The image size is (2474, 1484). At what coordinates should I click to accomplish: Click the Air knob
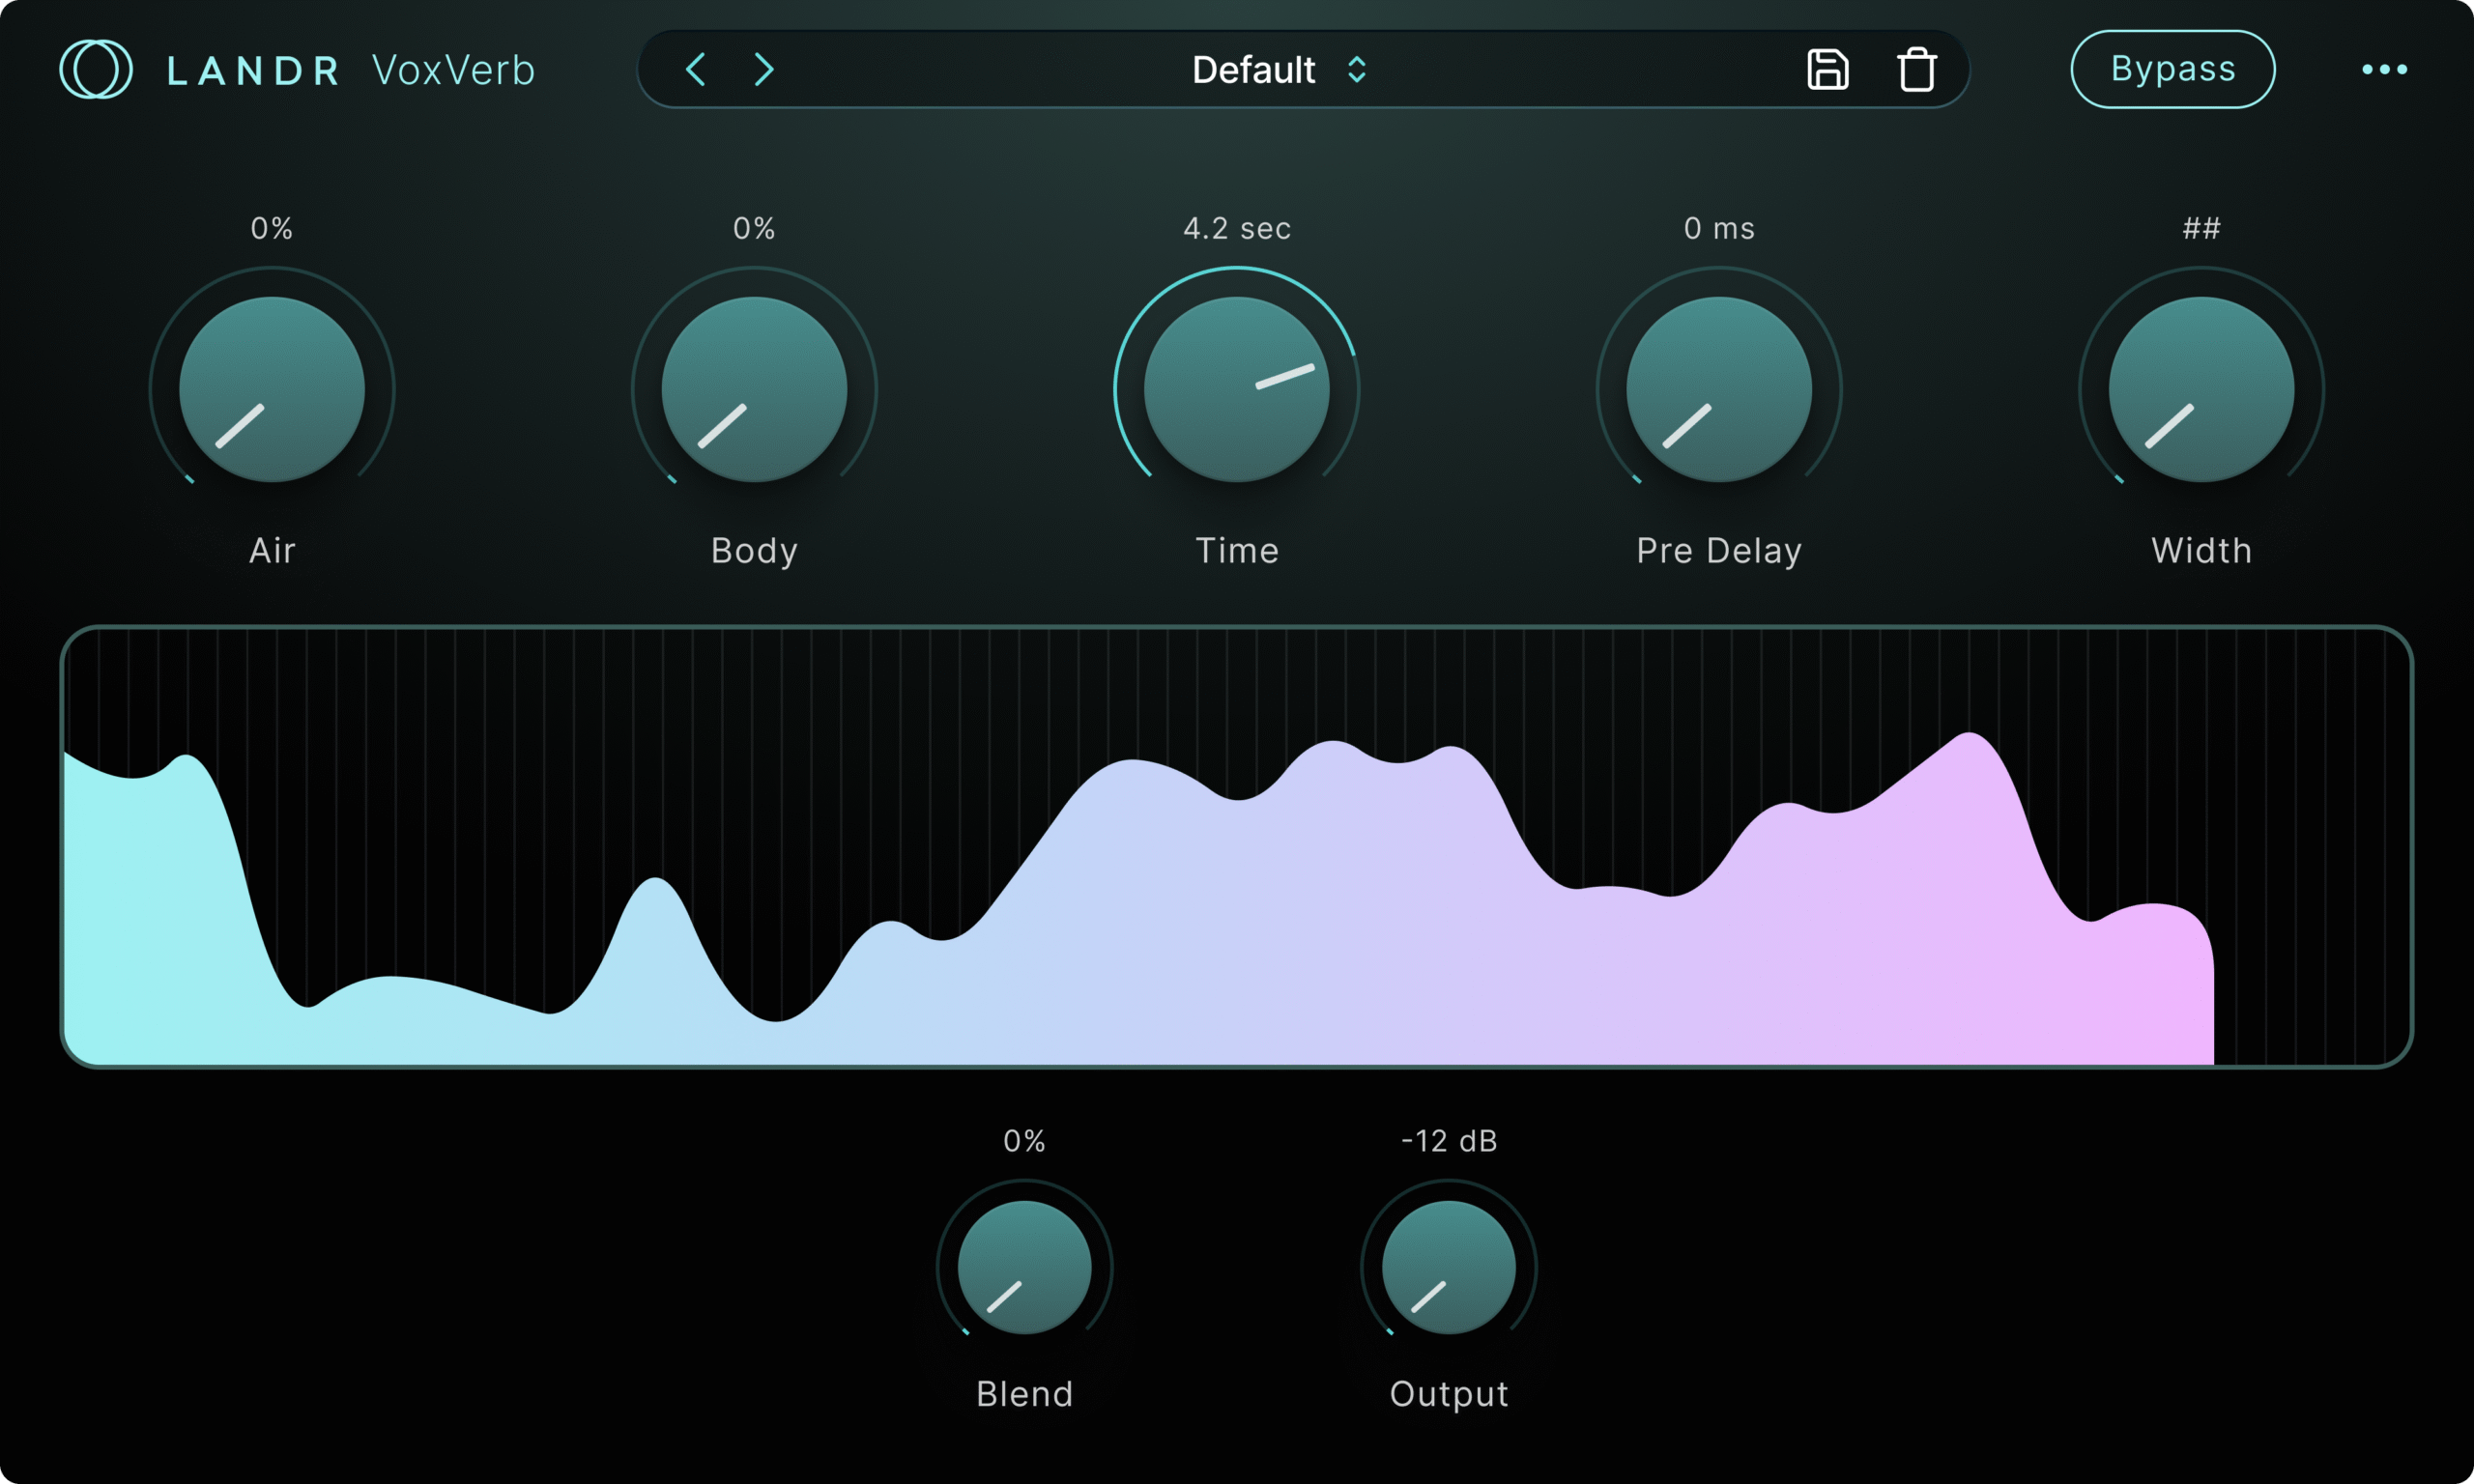(x=271, y=389)
